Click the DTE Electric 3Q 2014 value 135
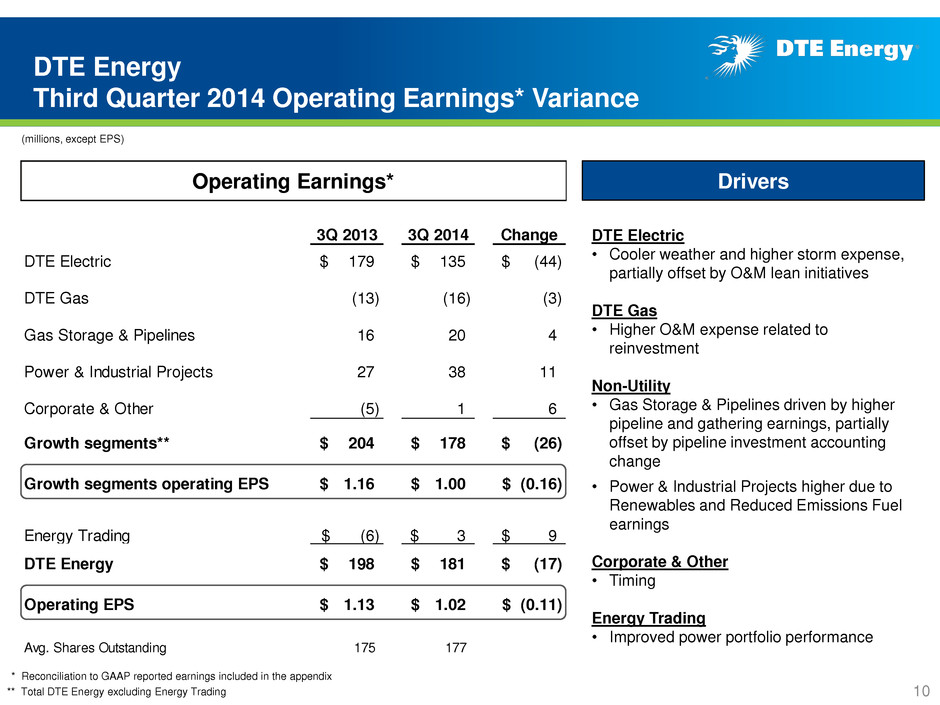This screenshot has height=705, width=940. pos(453,261)
